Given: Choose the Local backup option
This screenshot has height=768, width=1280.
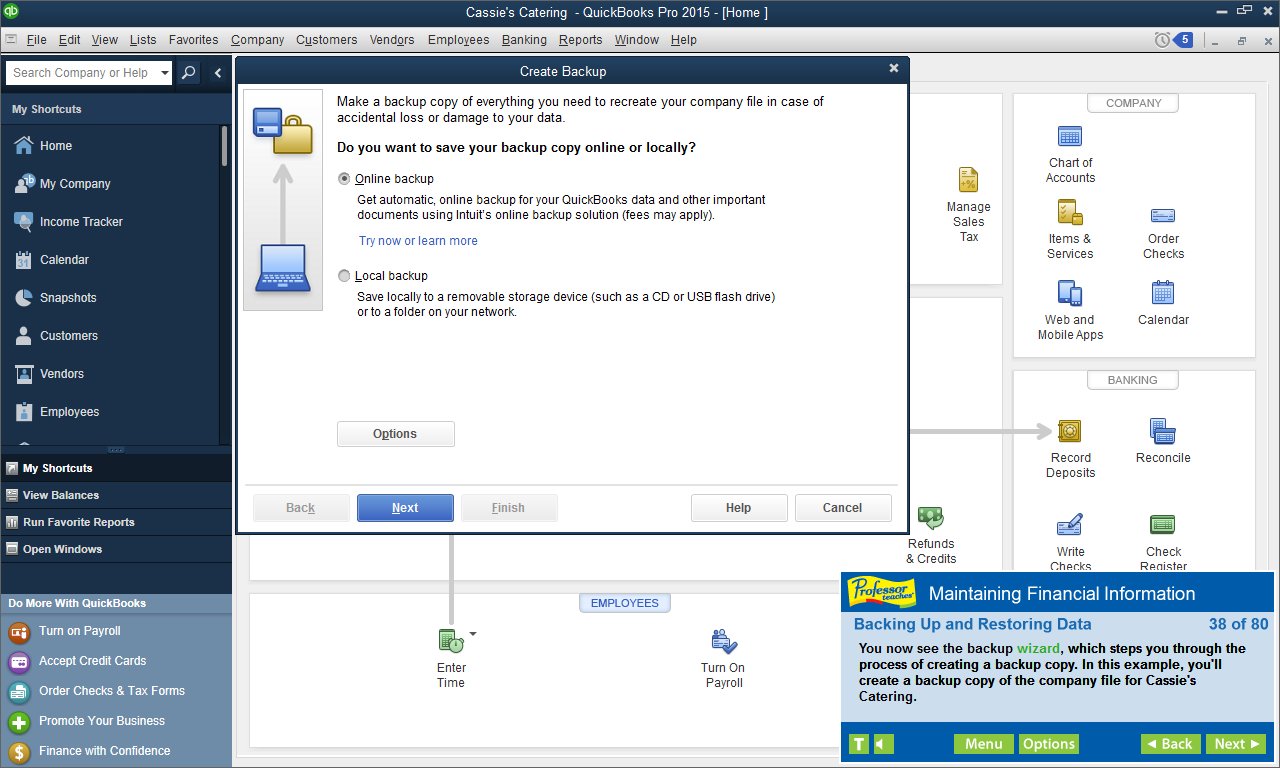Looking at the screenshot, I should [344, 275].
